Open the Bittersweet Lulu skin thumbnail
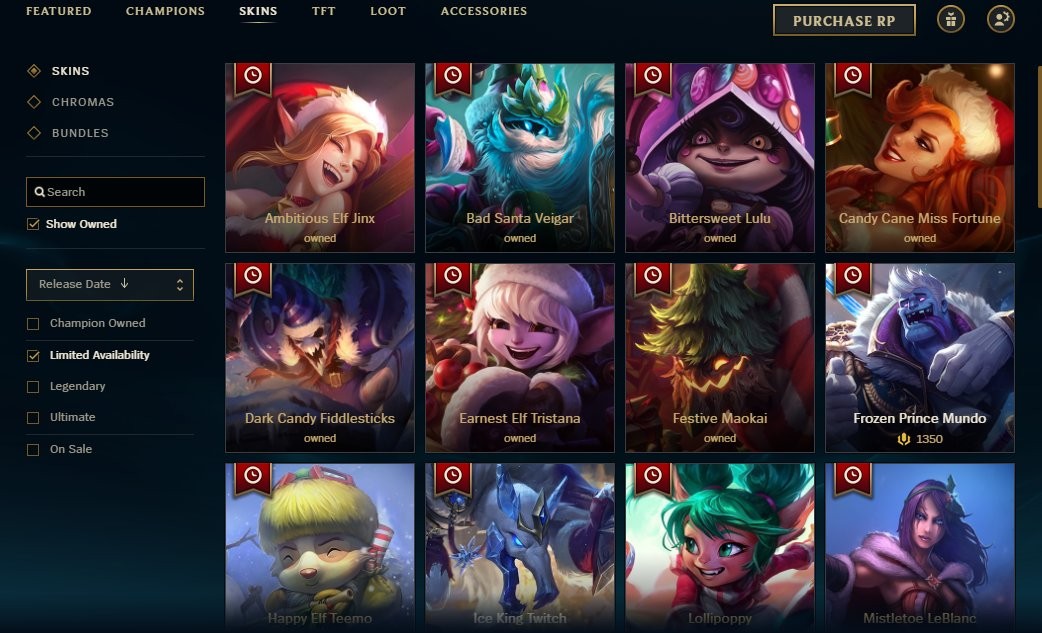The width and height of the screenshot is (1042, 633). coord(720,158)
